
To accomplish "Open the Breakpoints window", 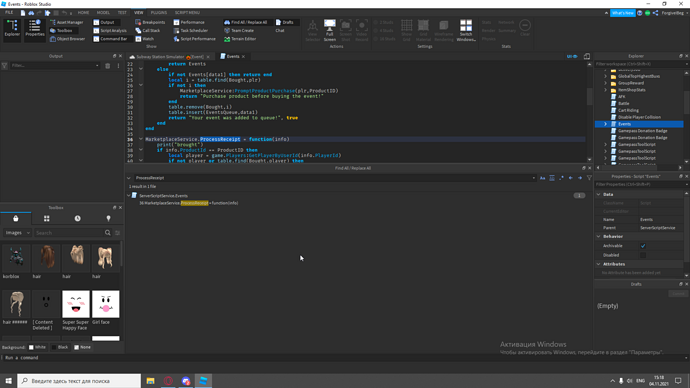I will click(150, 22).
